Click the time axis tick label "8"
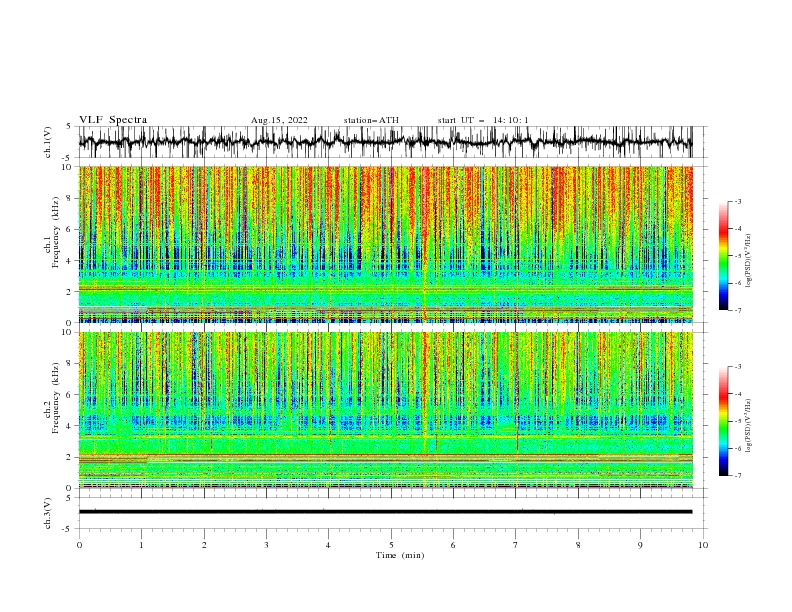This screenshot has width=792, height=612. pos(578,545)
